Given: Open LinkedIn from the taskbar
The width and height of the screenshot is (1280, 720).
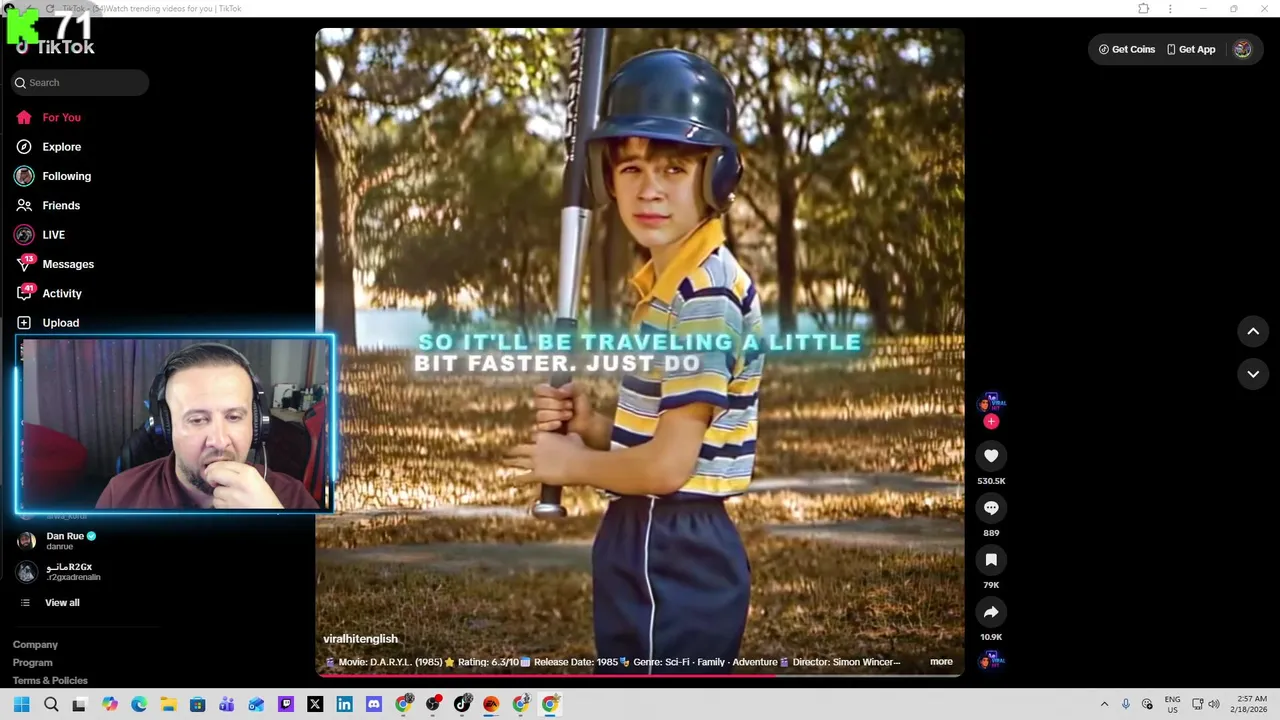Looking at the screenshot, I should 344,705.
